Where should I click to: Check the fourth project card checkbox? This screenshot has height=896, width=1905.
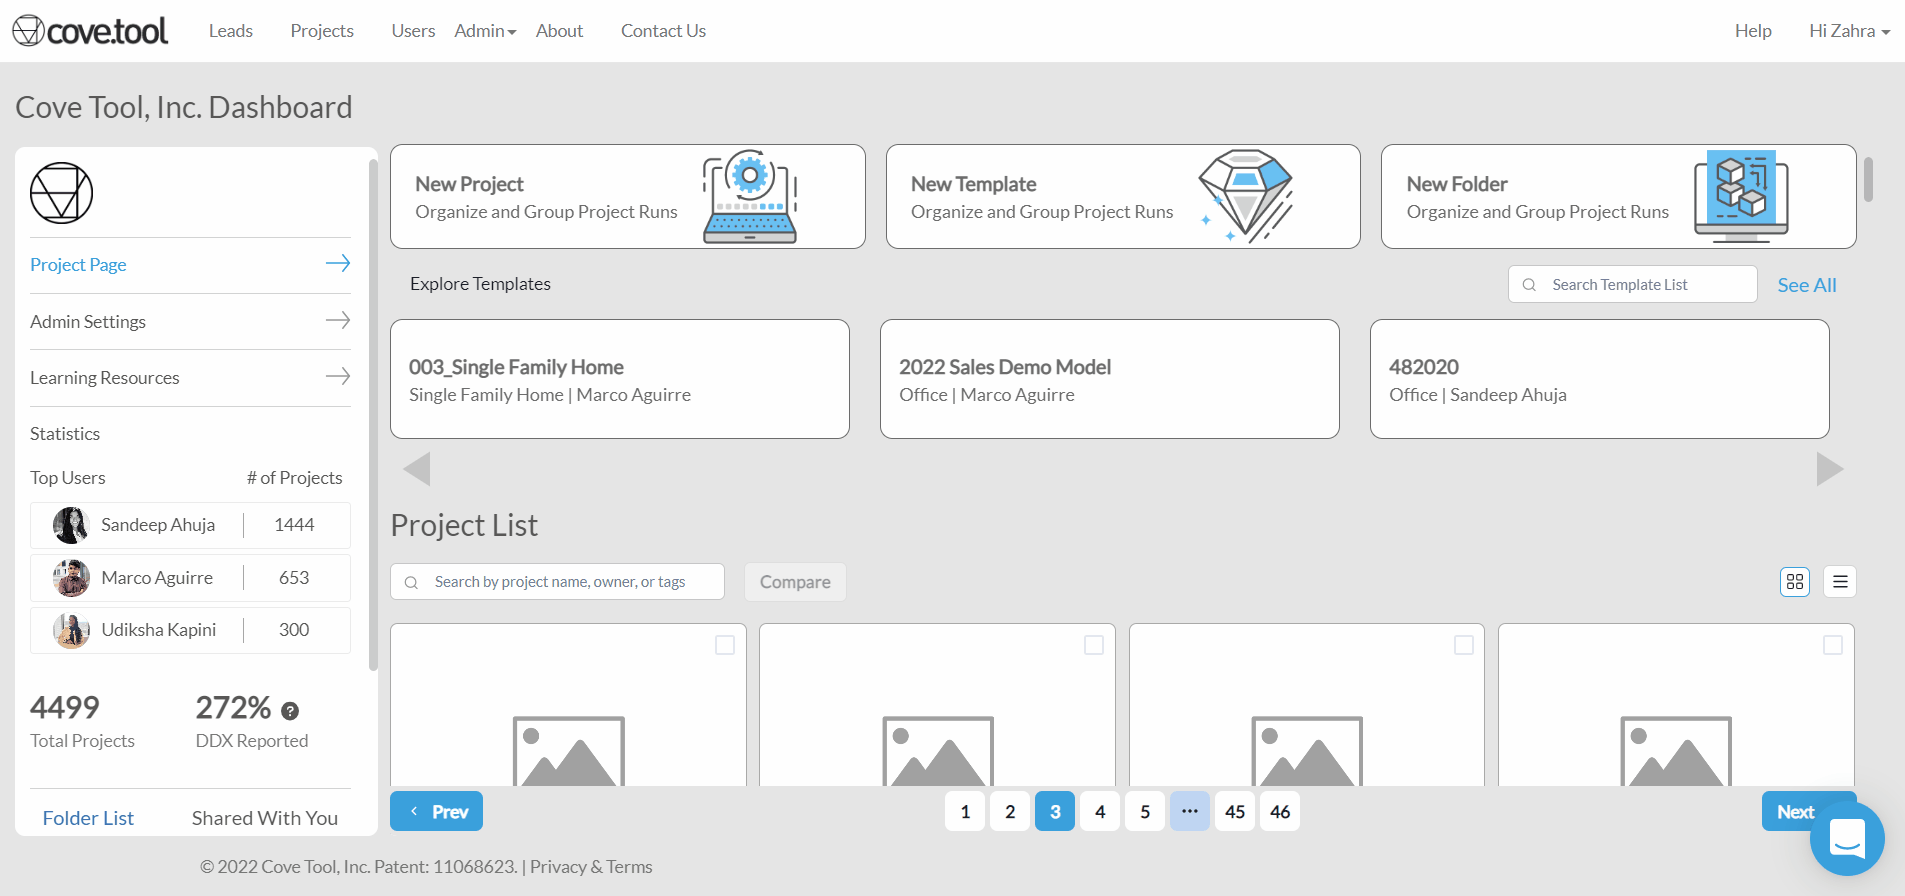coord(1833,645)
